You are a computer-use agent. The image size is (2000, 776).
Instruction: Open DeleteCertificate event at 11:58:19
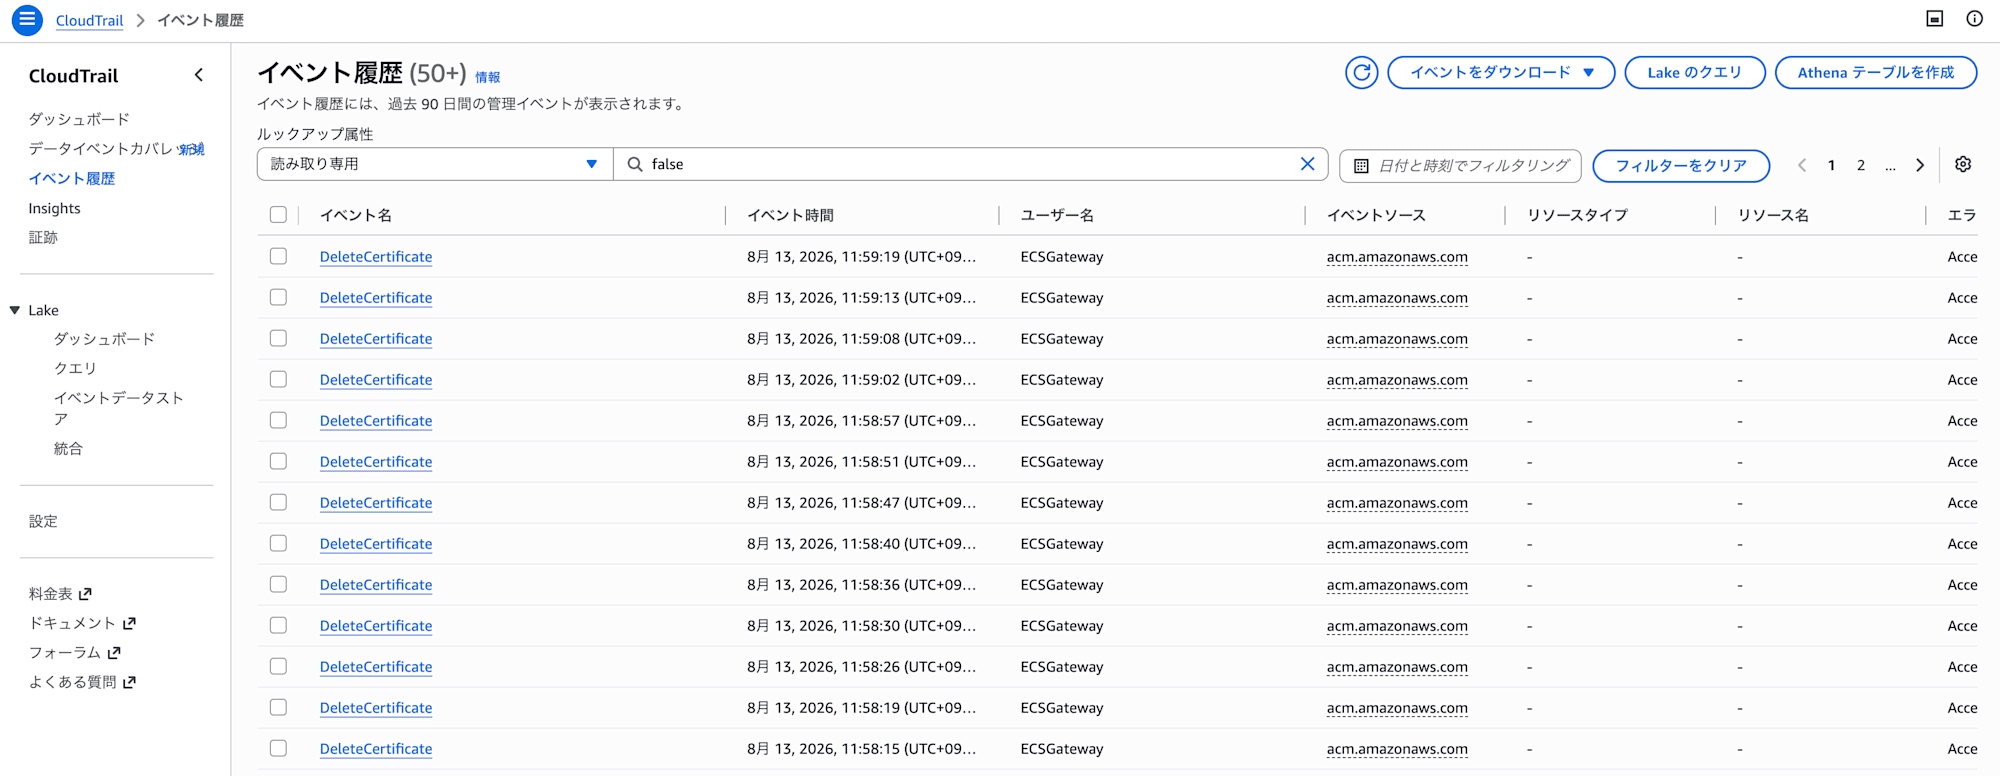[x=376, y=708]
